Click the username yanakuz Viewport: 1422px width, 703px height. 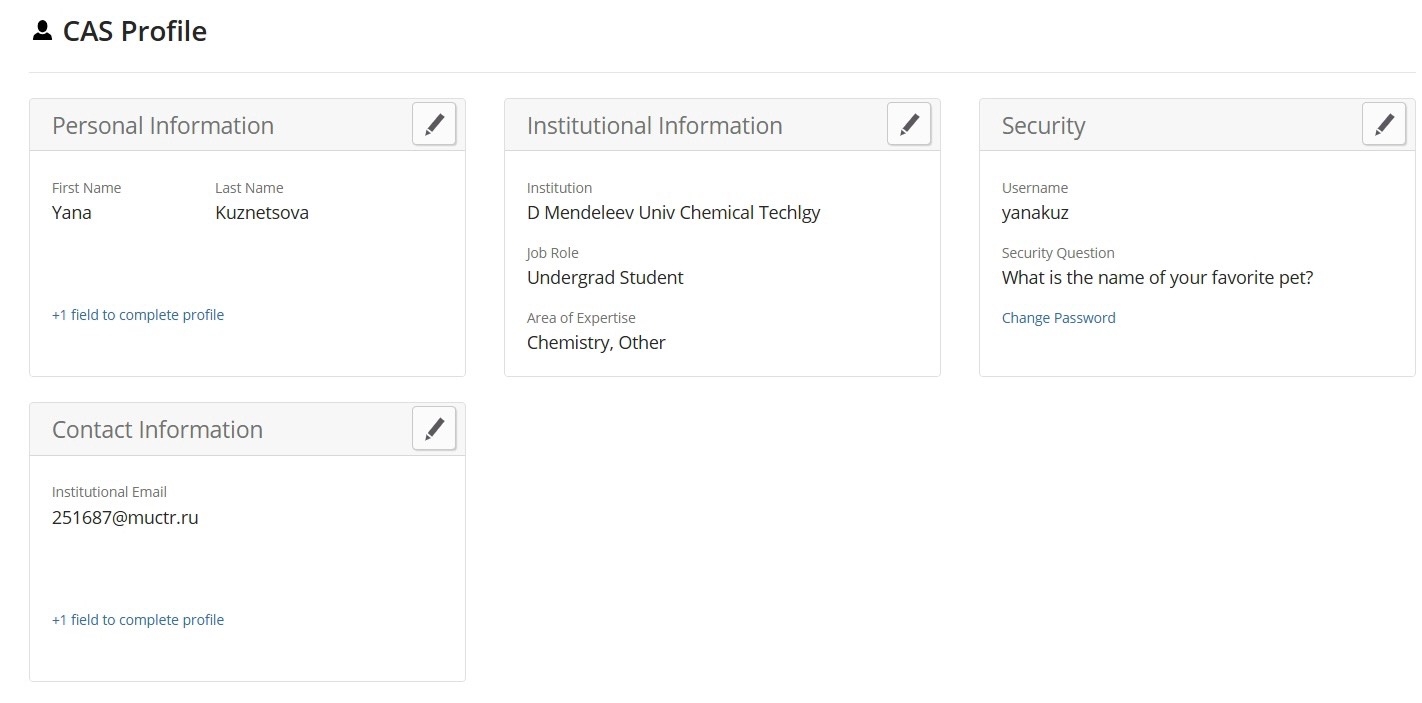click(1035, 213)
